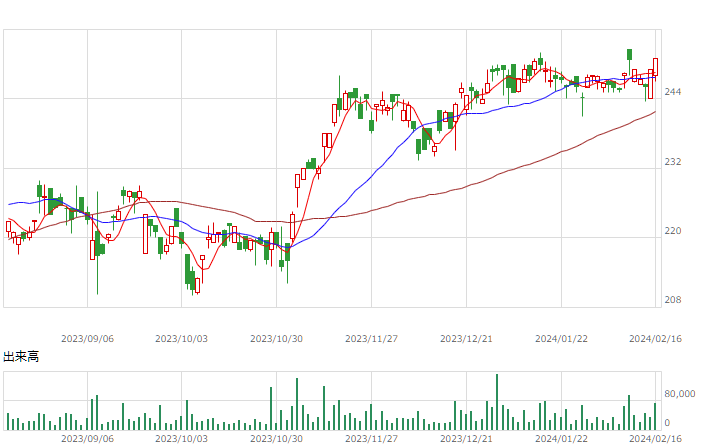
Task: Click the 2023/09/06 date label under price chart
Action: pyautogui.click(x=87, y=339)
